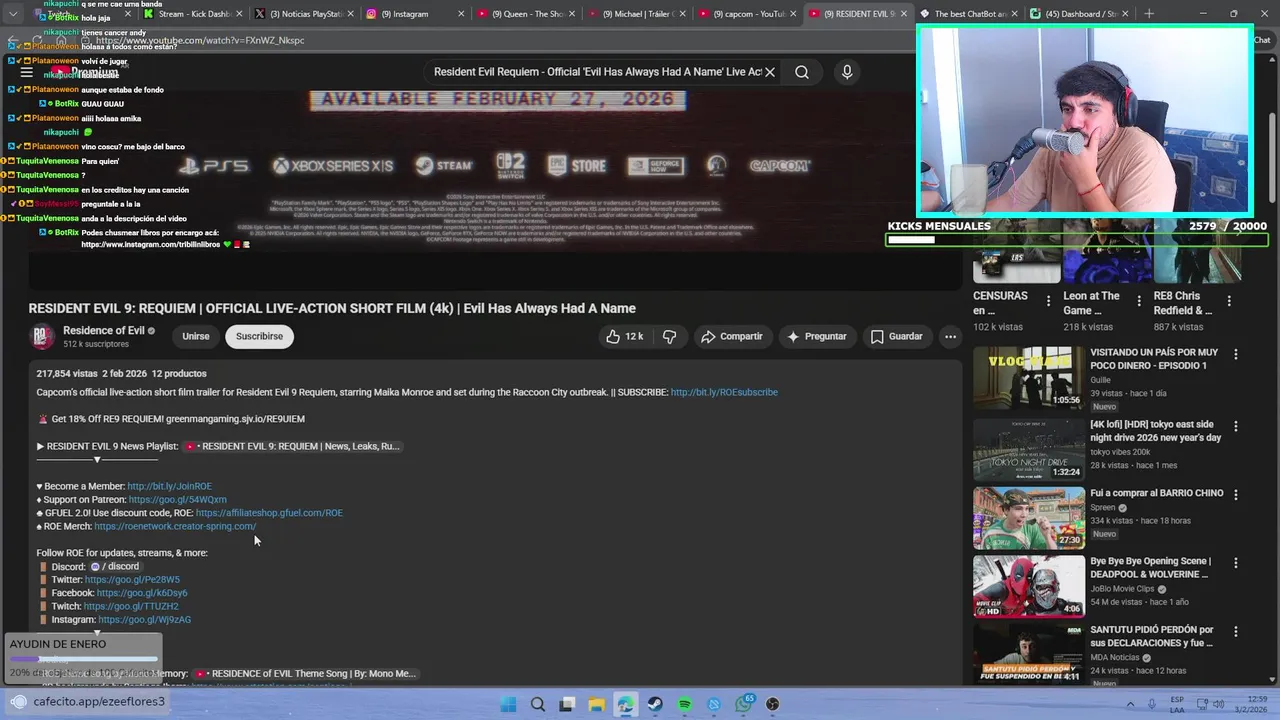Image resolution: width=1280 pixels, height=720 pixels.
Task: Open File Explorer from the taskbar
Action: [597, 704]
